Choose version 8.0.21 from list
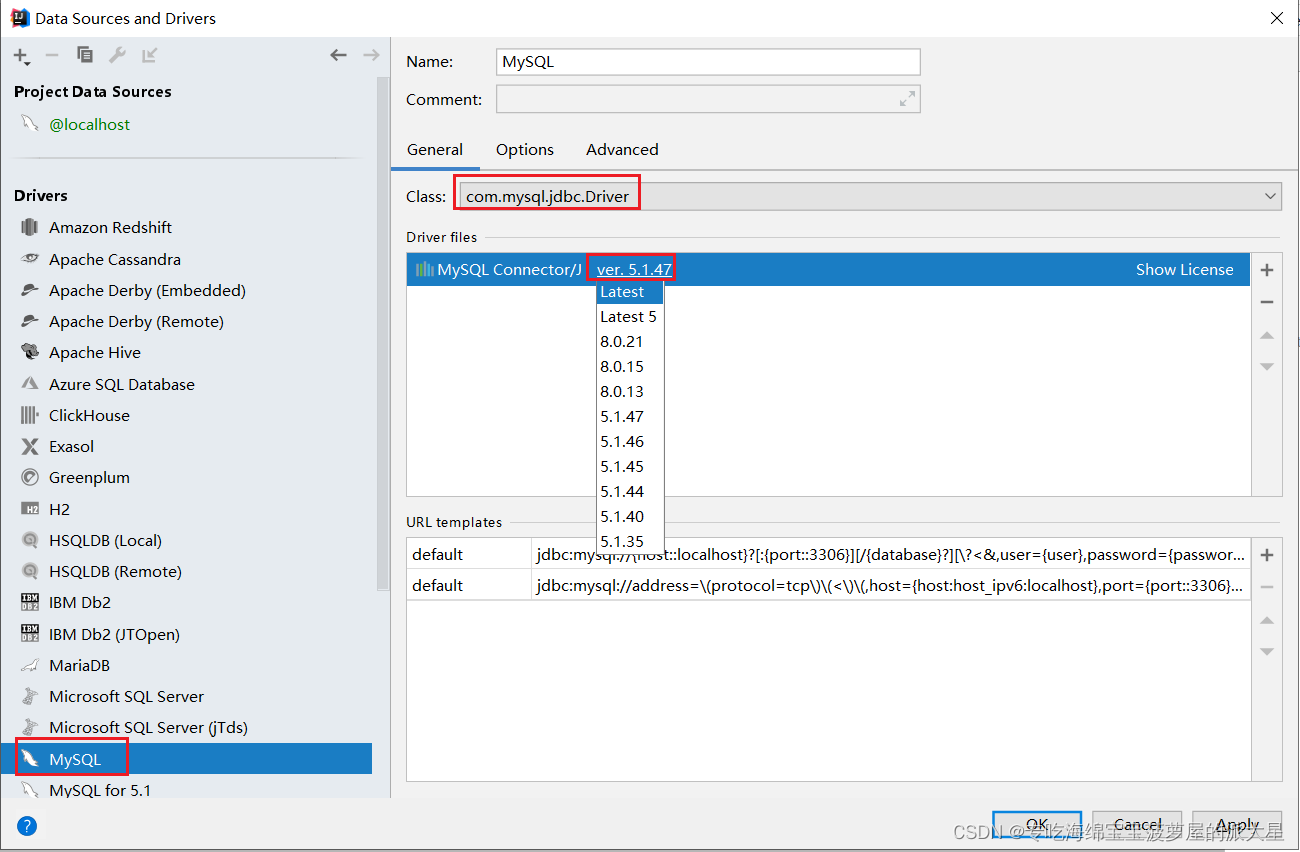Viewport: 1300px width, 852px height. [x=630, y=341]
